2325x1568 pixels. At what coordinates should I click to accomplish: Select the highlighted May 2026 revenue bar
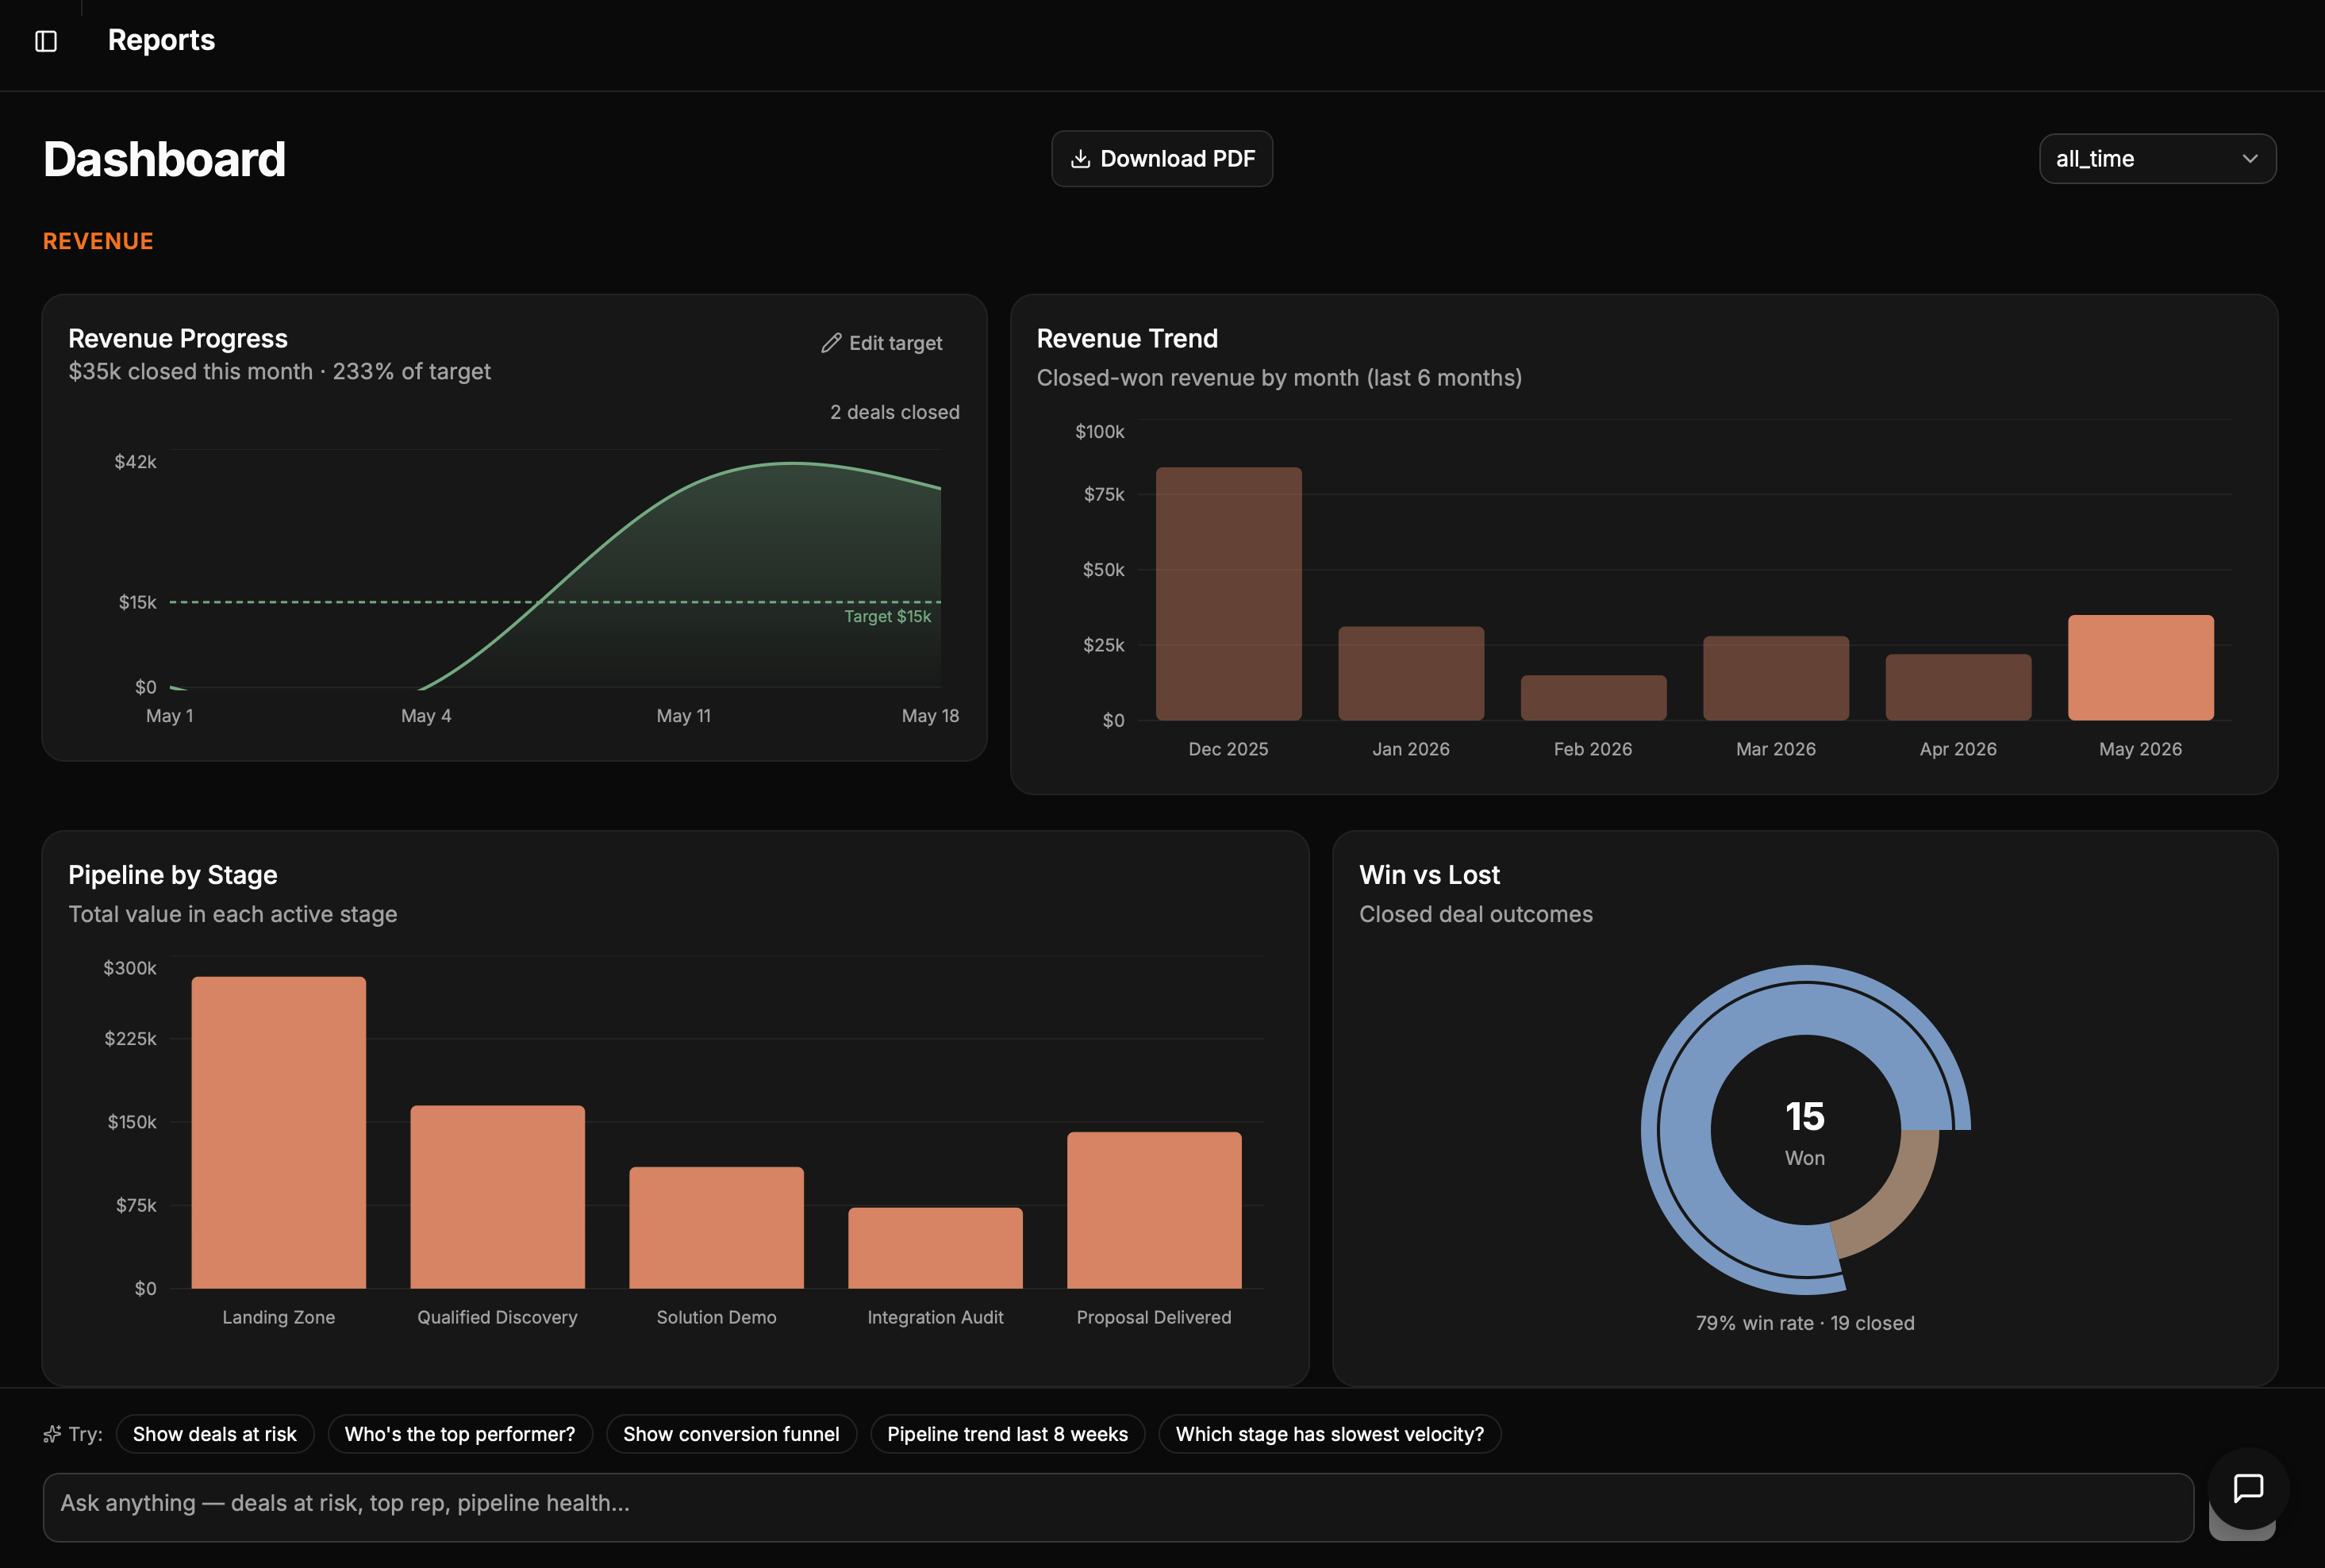pos(2141,668)
